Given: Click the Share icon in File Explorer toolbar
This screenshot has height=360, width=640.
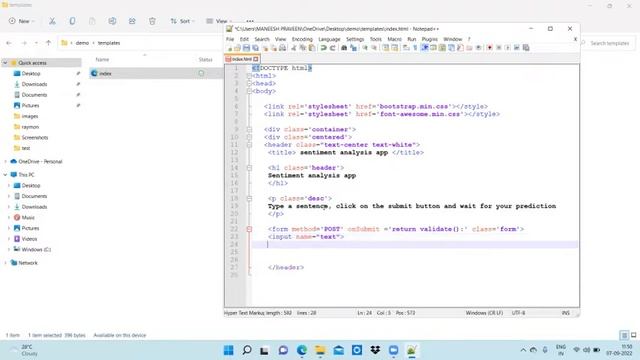Looking at the screenshot, I should pos(132,21).
